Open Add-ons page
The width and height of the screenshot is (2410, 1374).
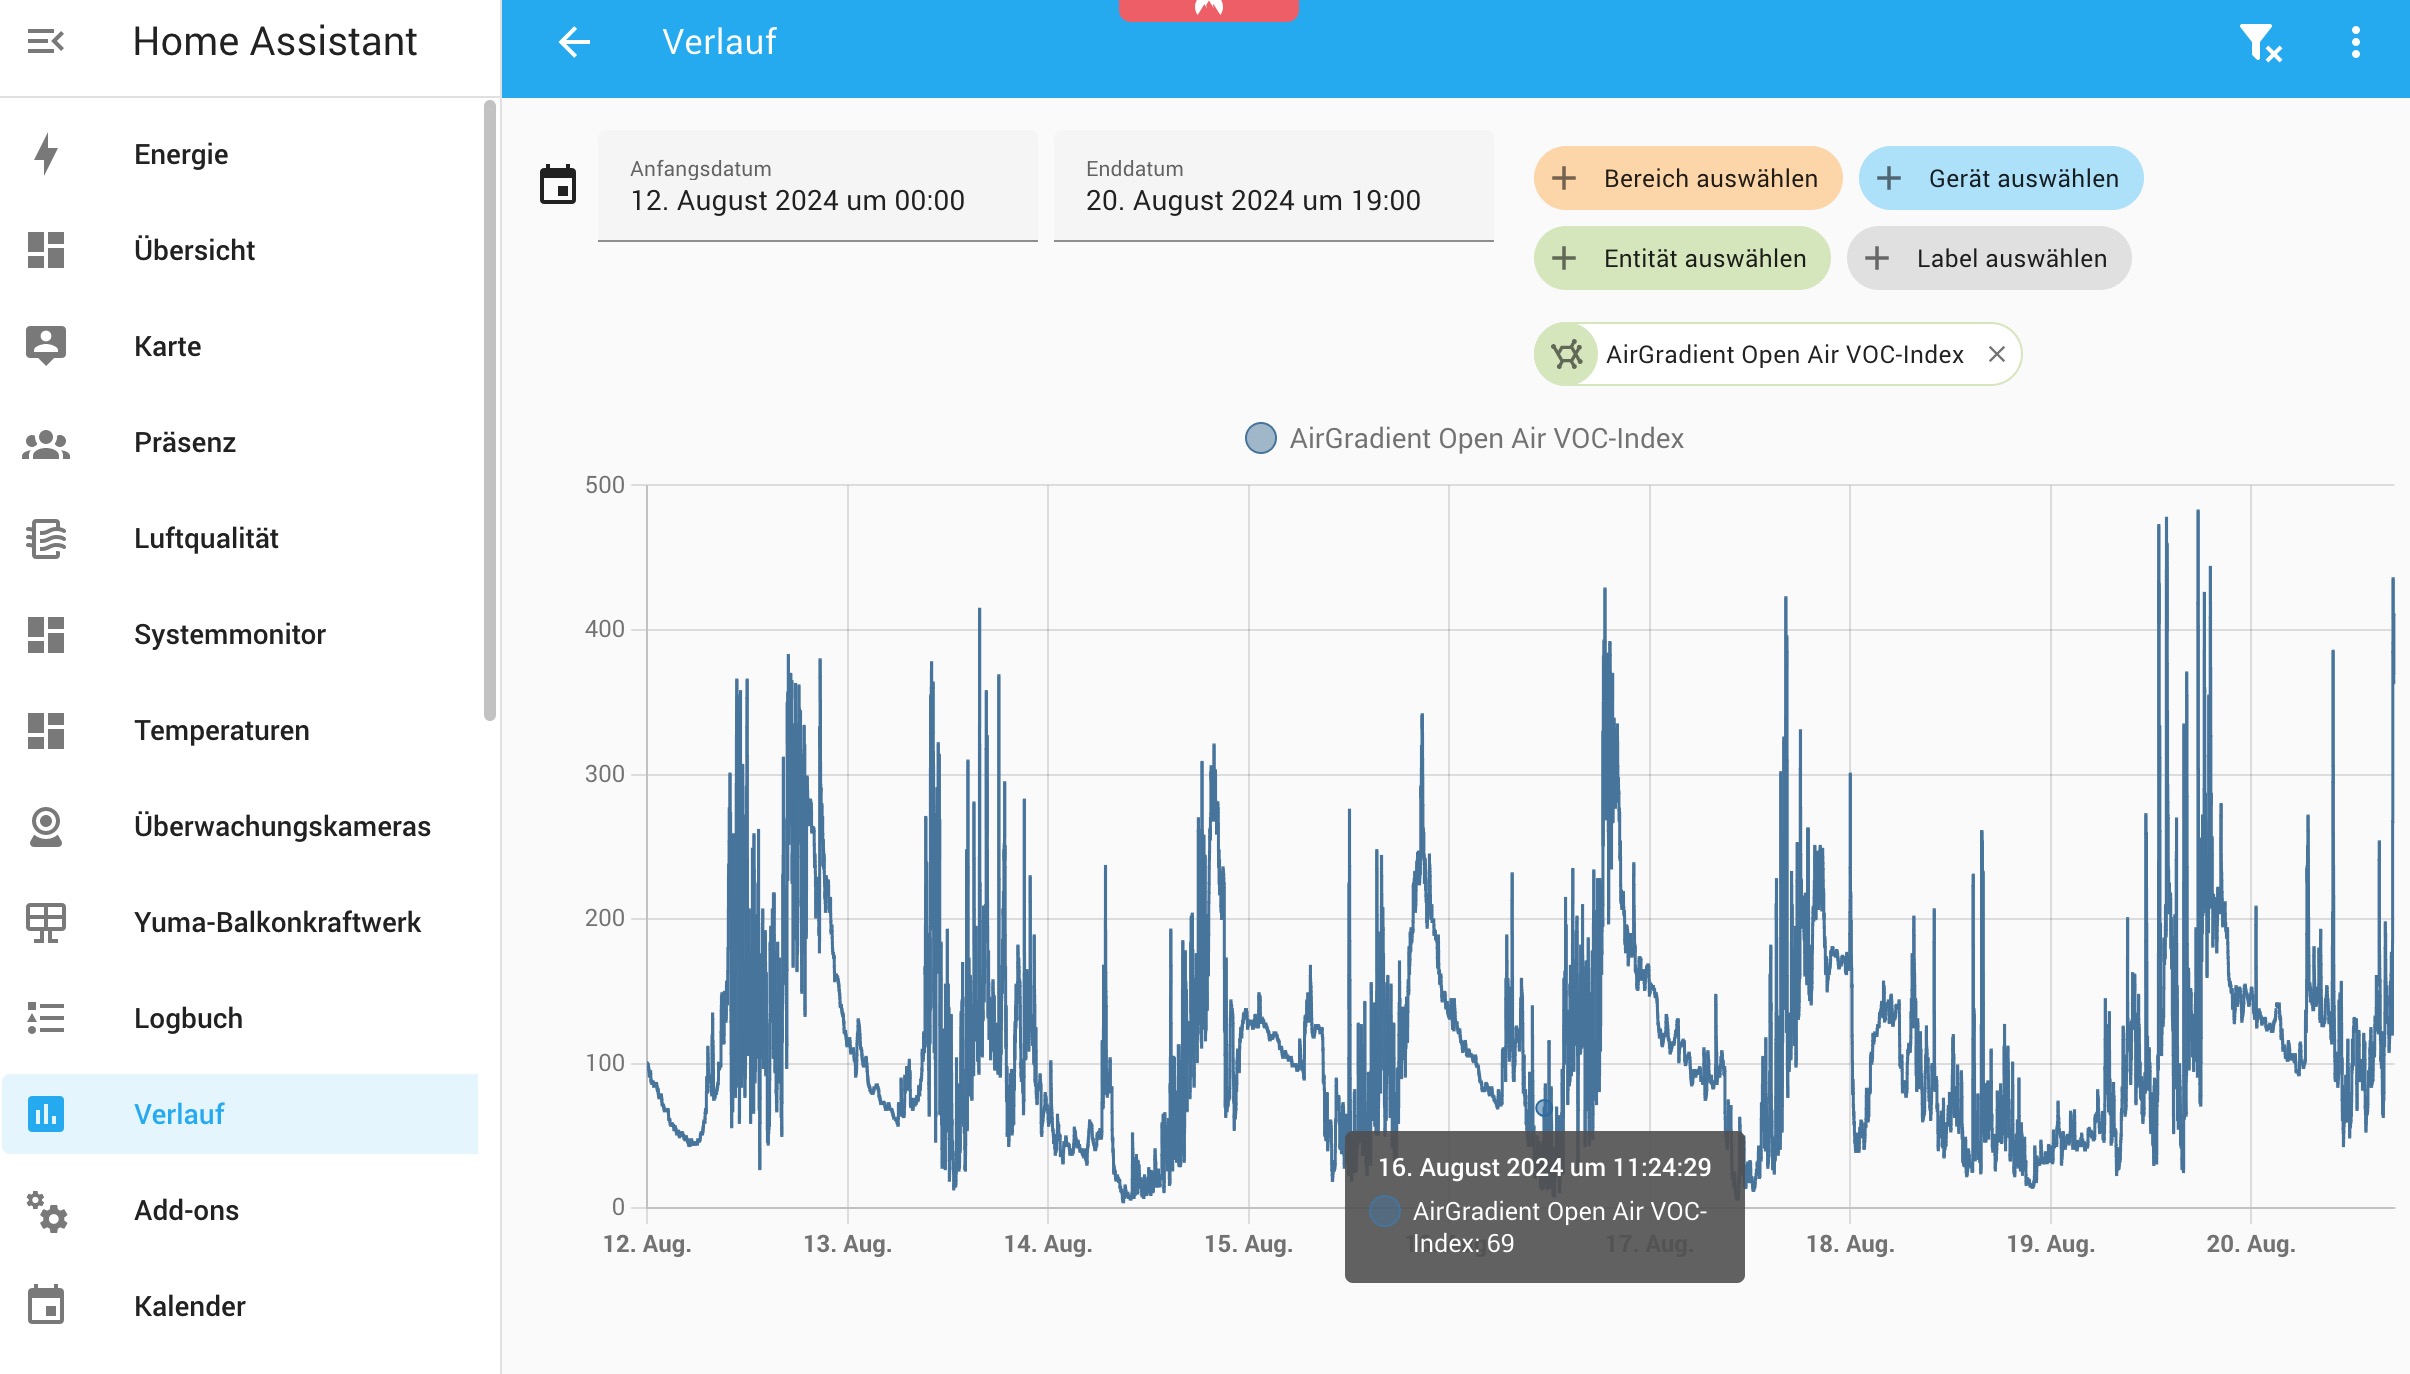(x=240, y=1210)
